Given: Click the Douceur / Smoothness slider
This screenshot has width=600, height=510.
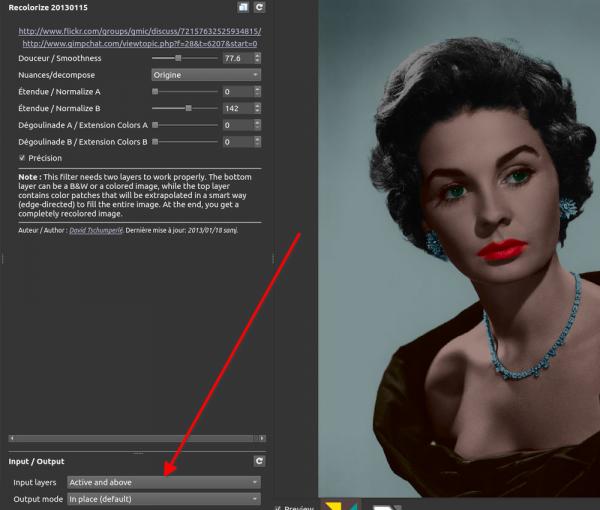Looking at the screenshot, I should [185, 58].
